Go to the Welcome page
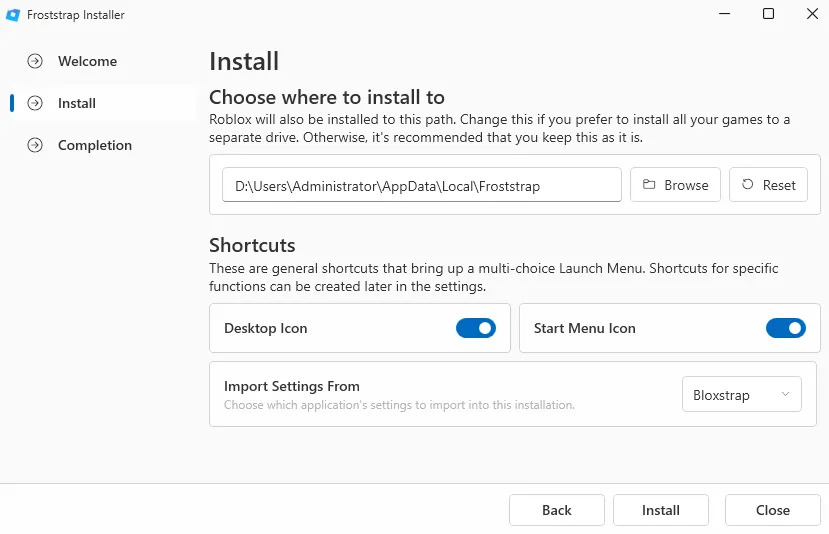The width and height of the screenshot is (829, 534). coord(103,61)
